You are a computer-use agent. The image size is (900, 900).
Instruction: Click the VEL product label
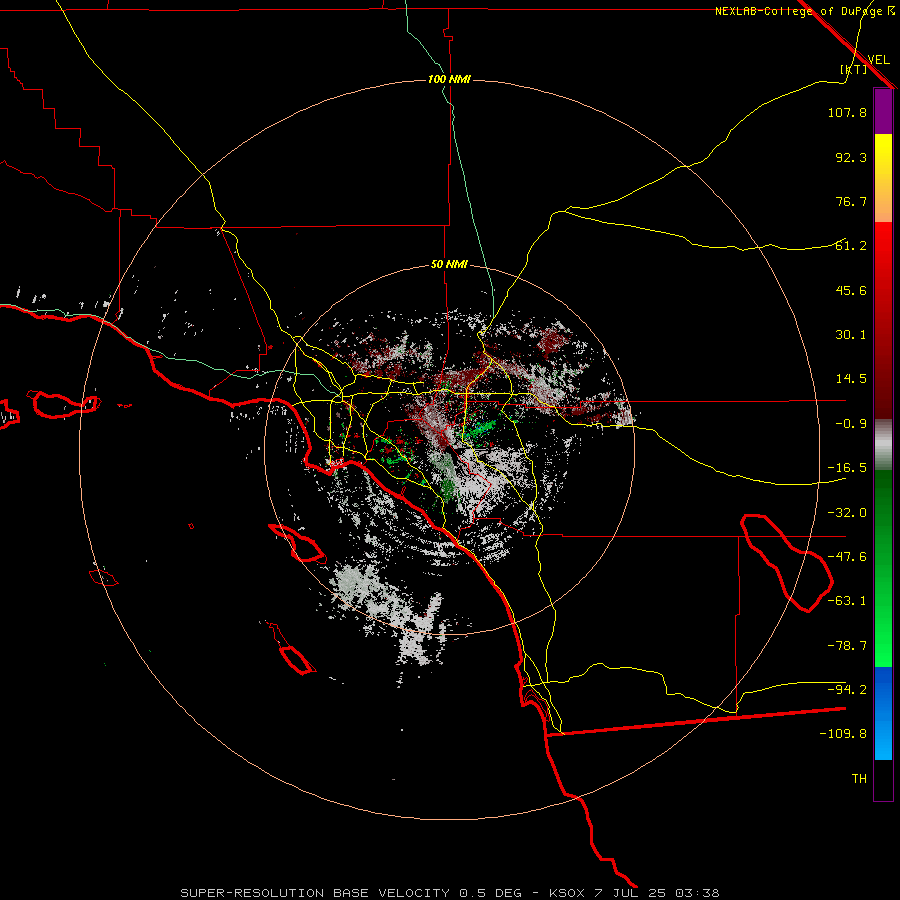point(878,60)
